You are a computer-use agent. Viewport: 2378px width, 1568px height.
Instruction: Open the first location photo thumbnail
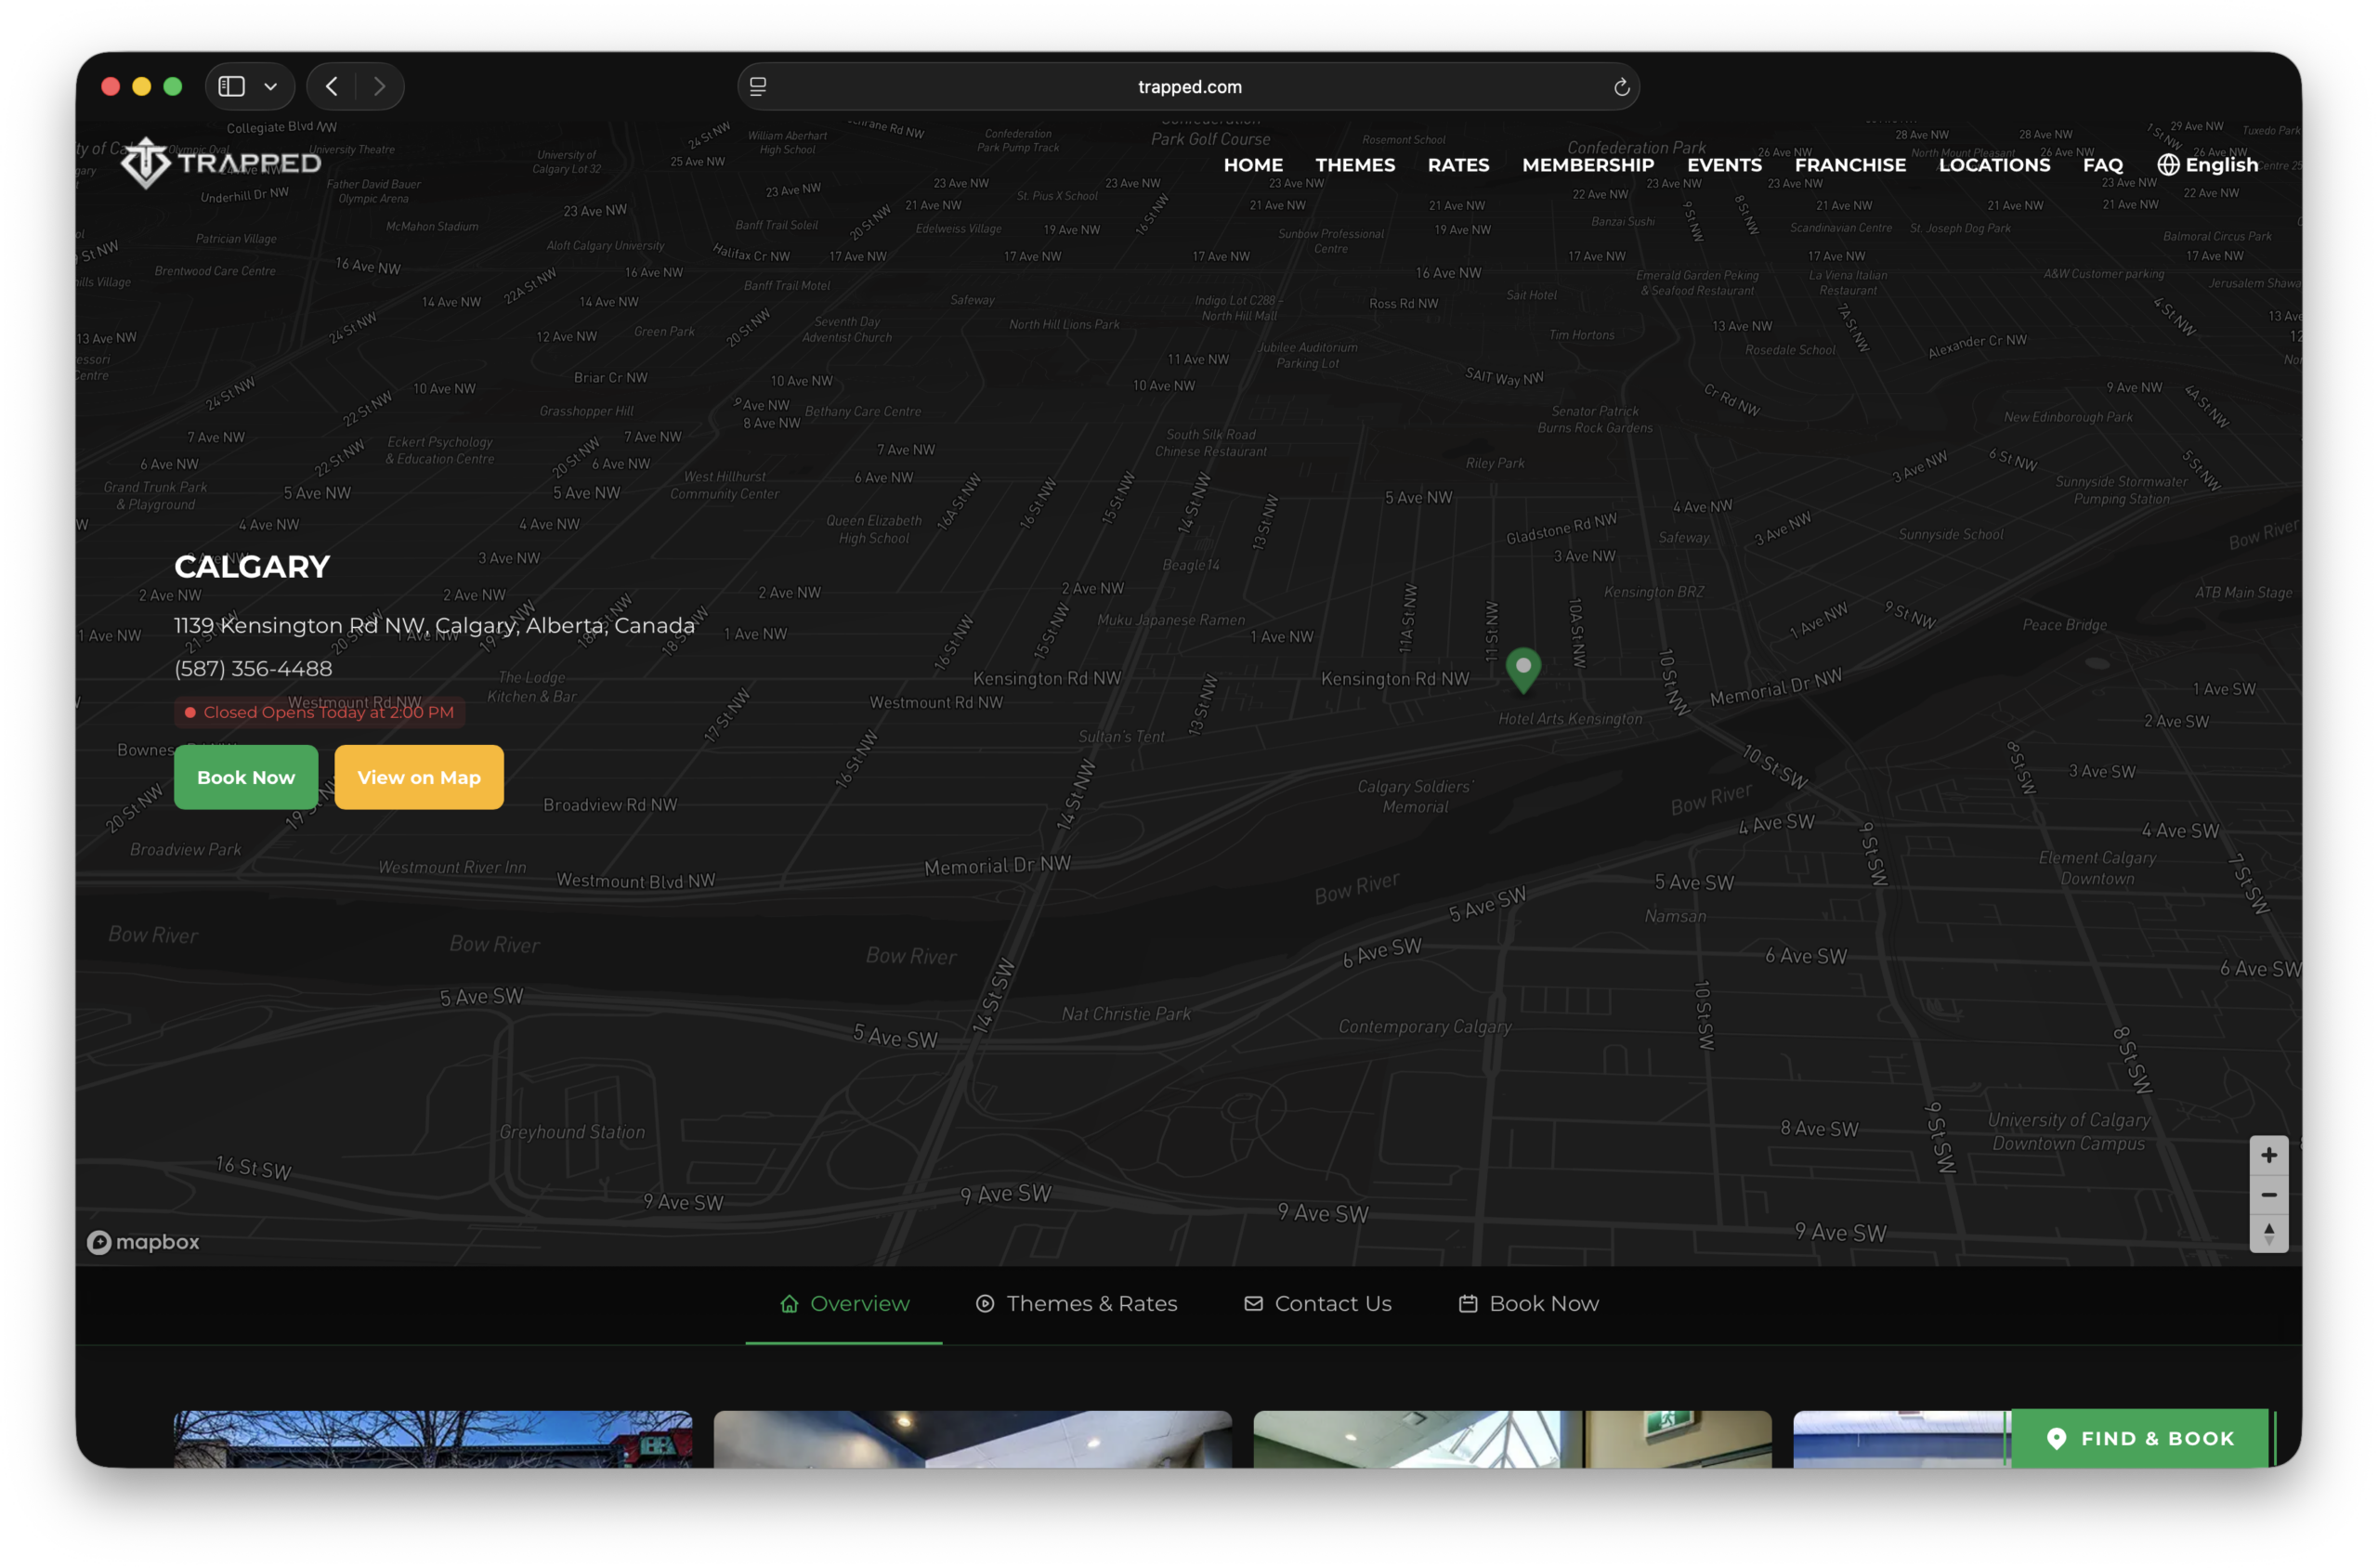point(432,1438)
